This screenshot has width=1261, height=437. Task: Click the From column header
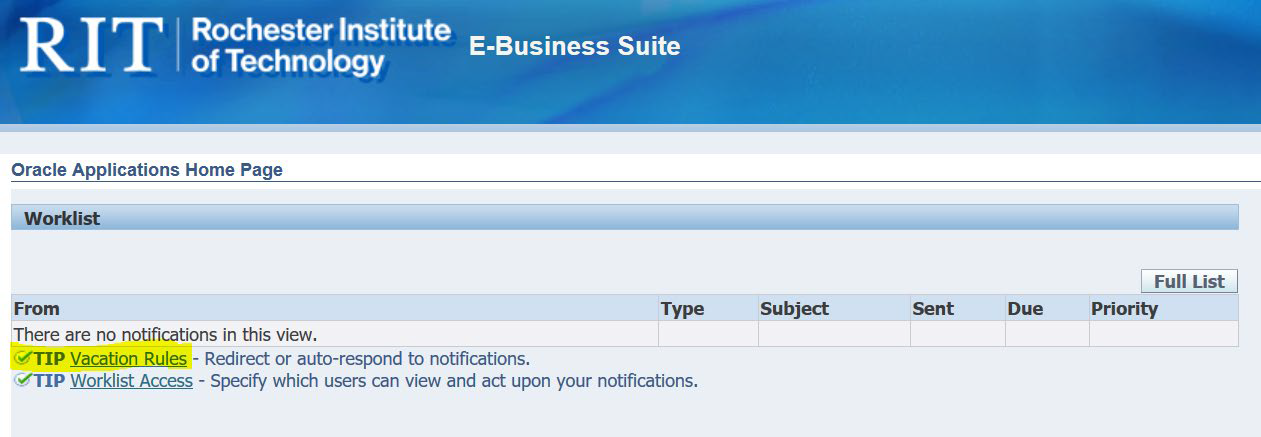[37, 309]
